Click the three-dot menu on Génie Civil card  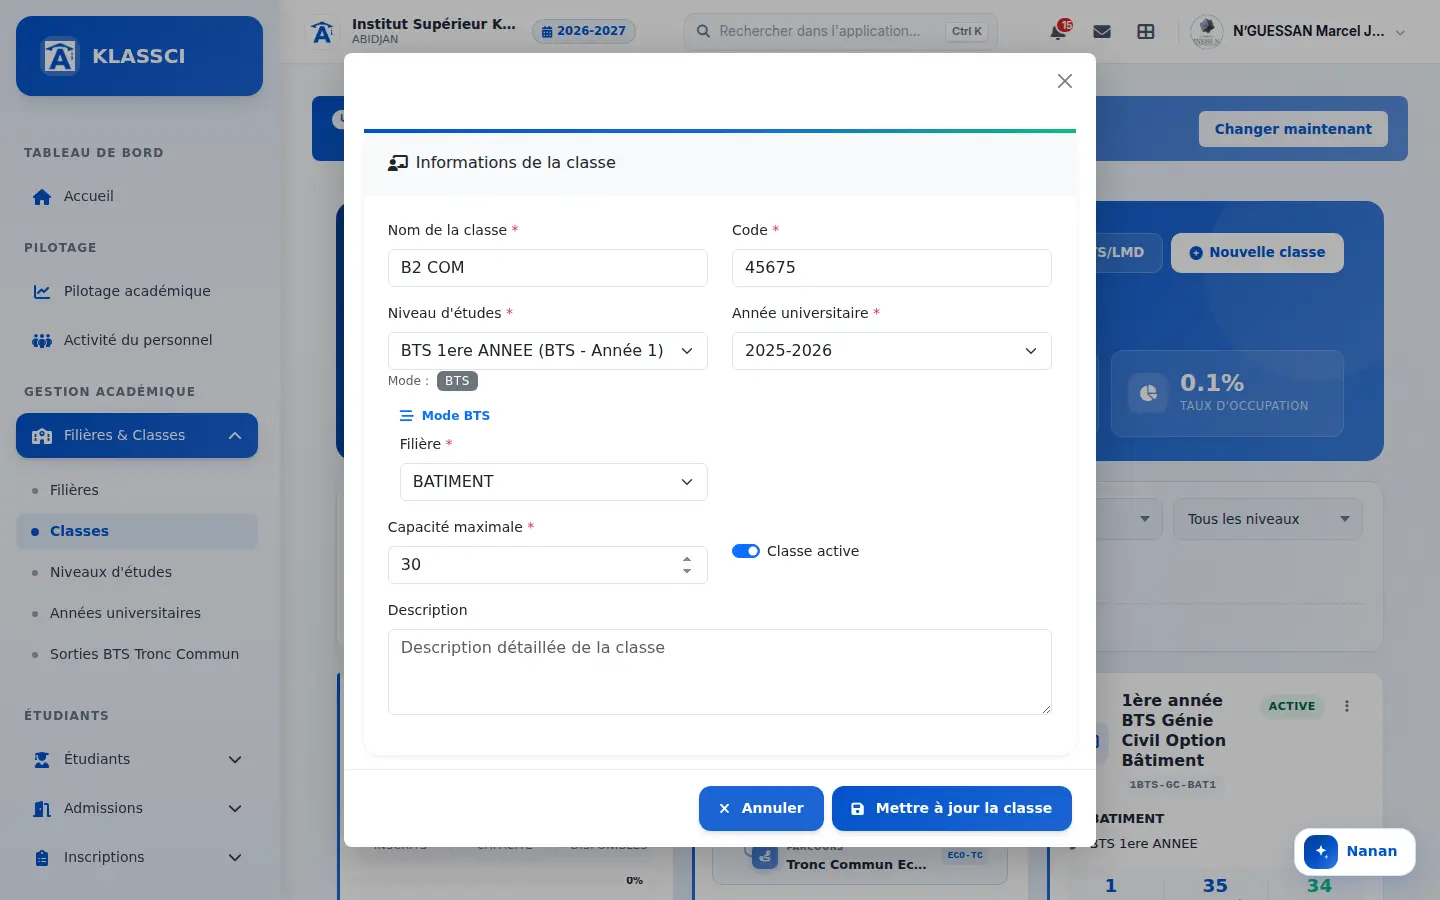click(1347, 706)
